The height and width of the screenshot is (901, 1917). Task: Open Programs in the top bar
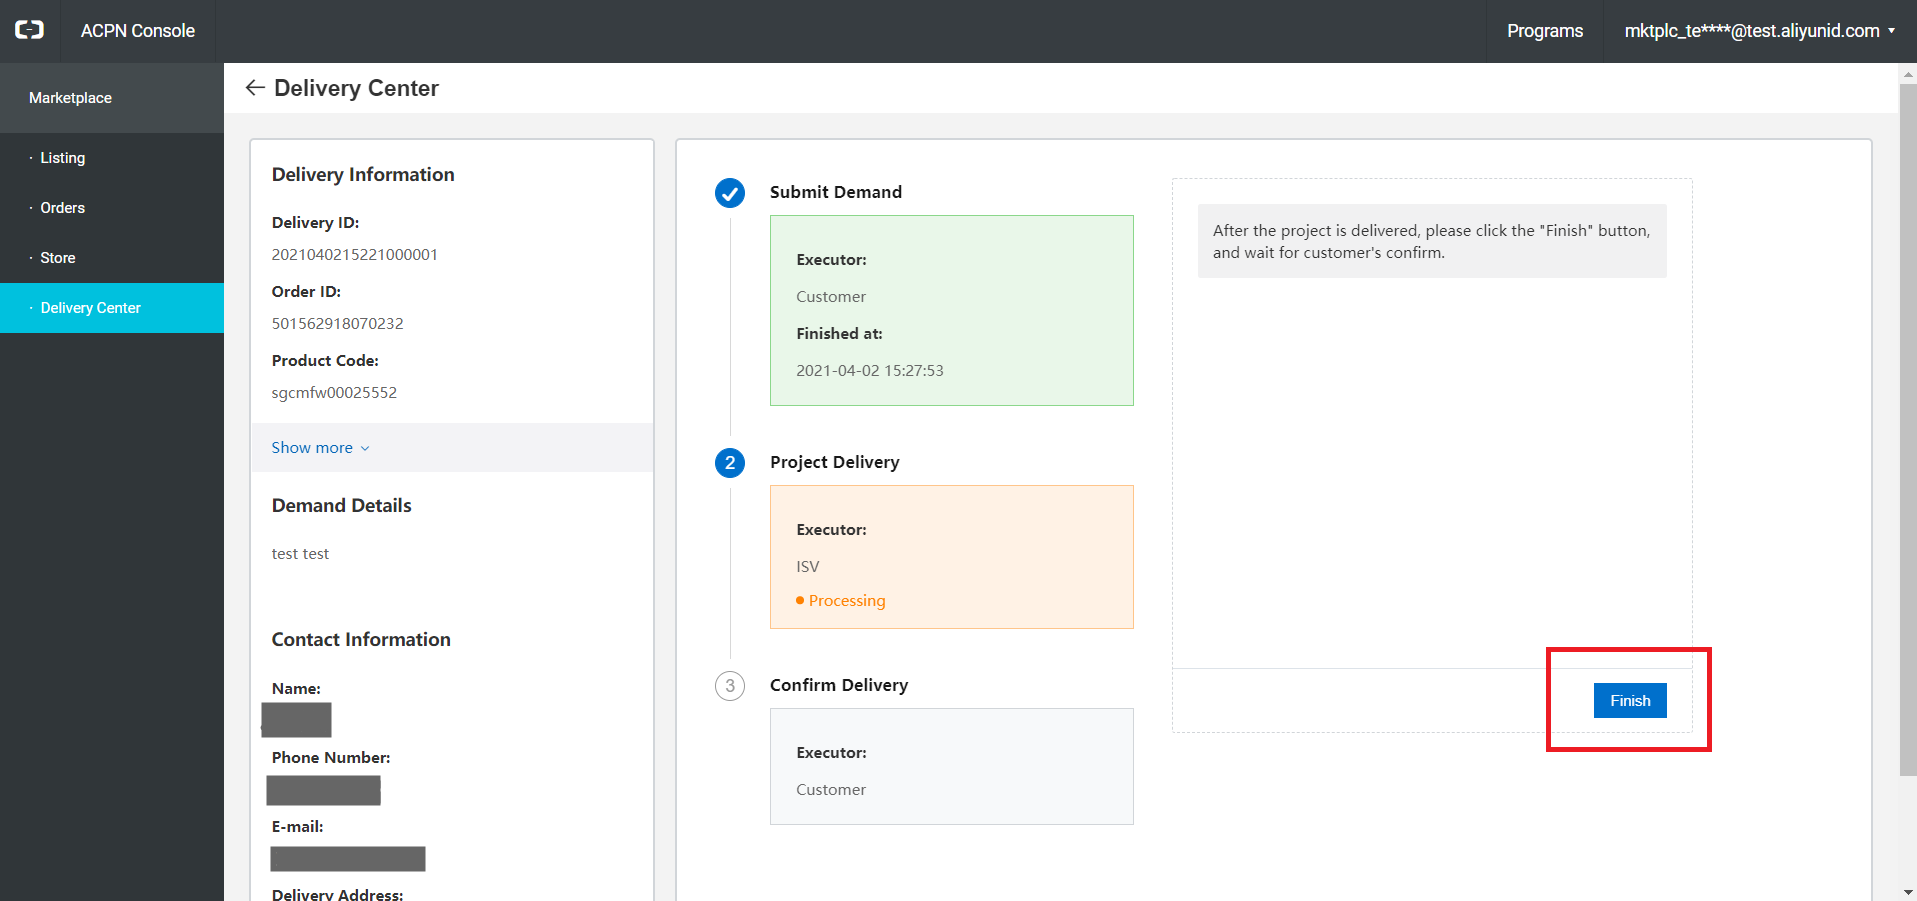[1544, 31]
